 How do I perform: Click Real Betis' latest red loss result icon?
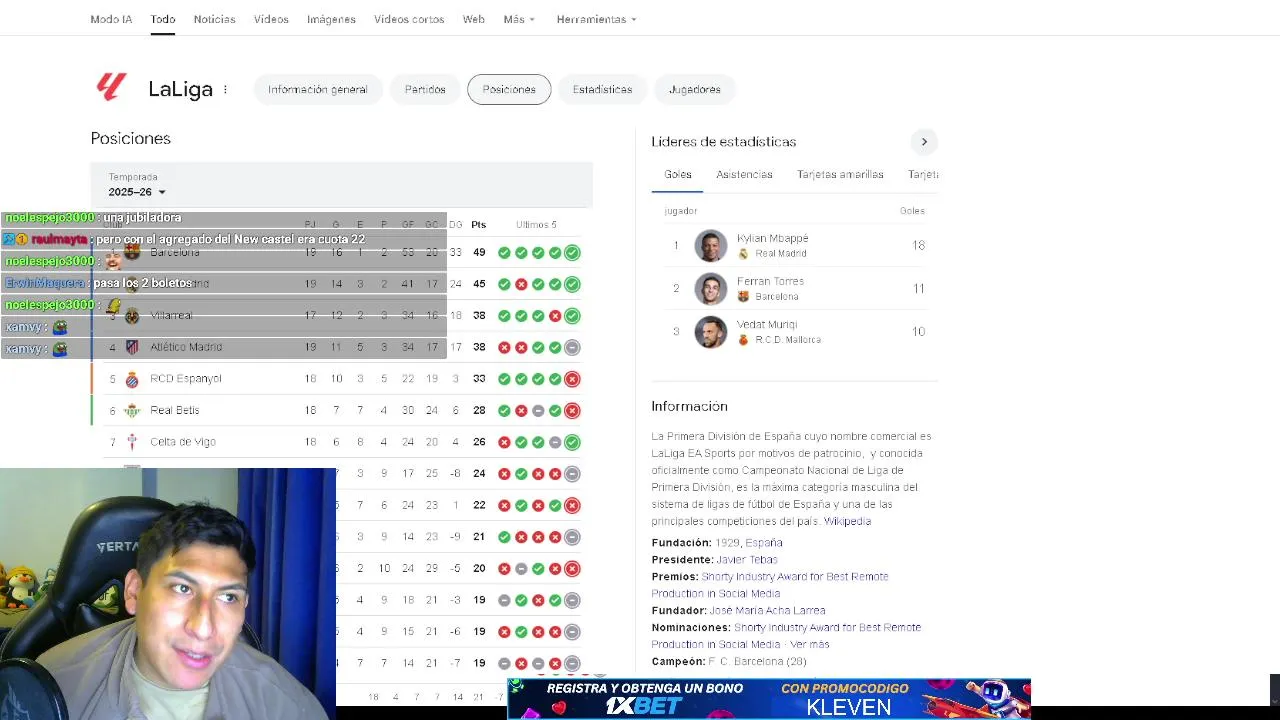[x=572, y=410]
